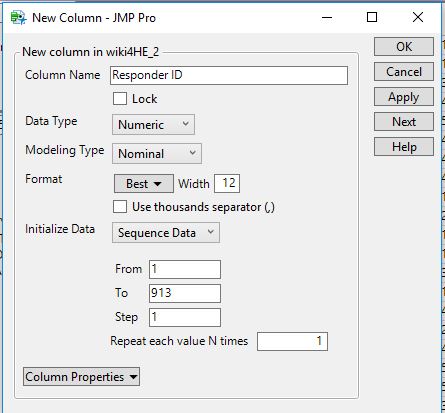Click the To value field
This screenshot has width=445, height=413.
(185, 293)
